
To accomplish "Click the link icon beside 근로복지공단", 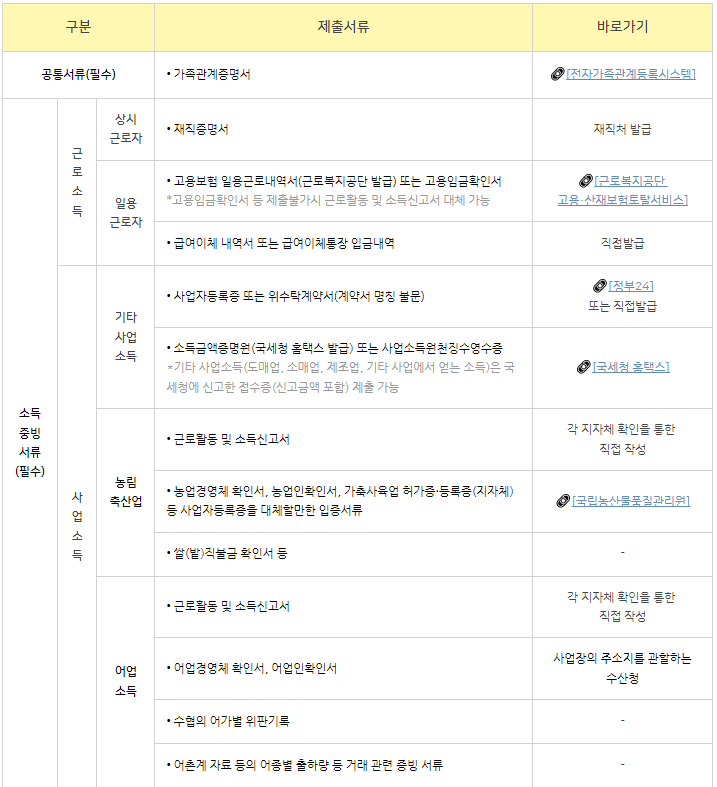I will 586,181.
